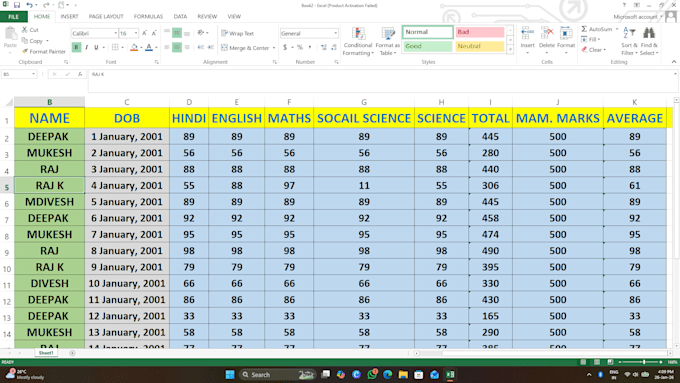Toggle Center horizontal alignment
680x383 pixels.
(177, 47)
